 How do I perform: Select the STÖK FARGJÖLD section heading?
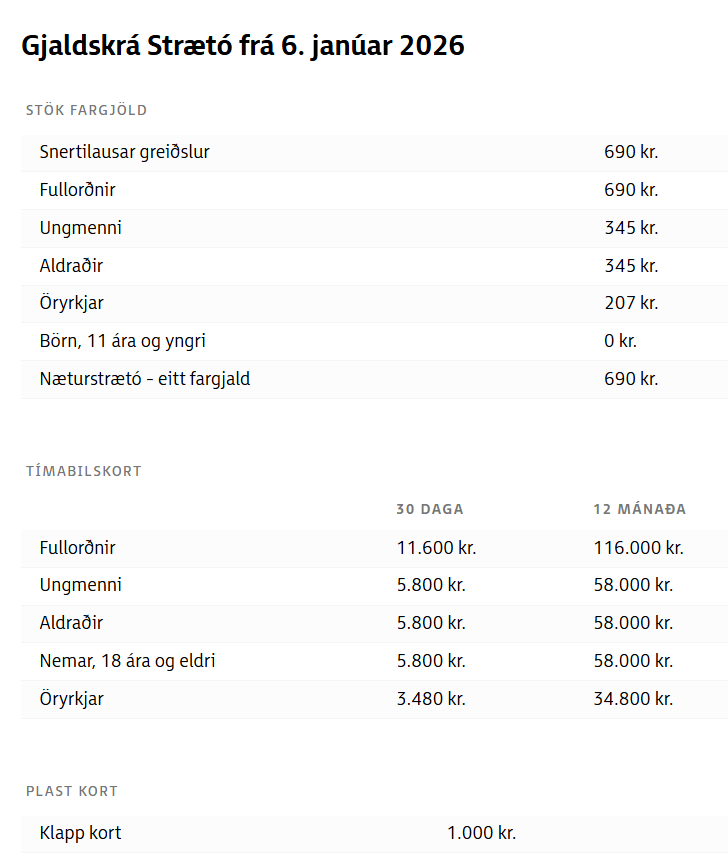(x=87, y=110)
